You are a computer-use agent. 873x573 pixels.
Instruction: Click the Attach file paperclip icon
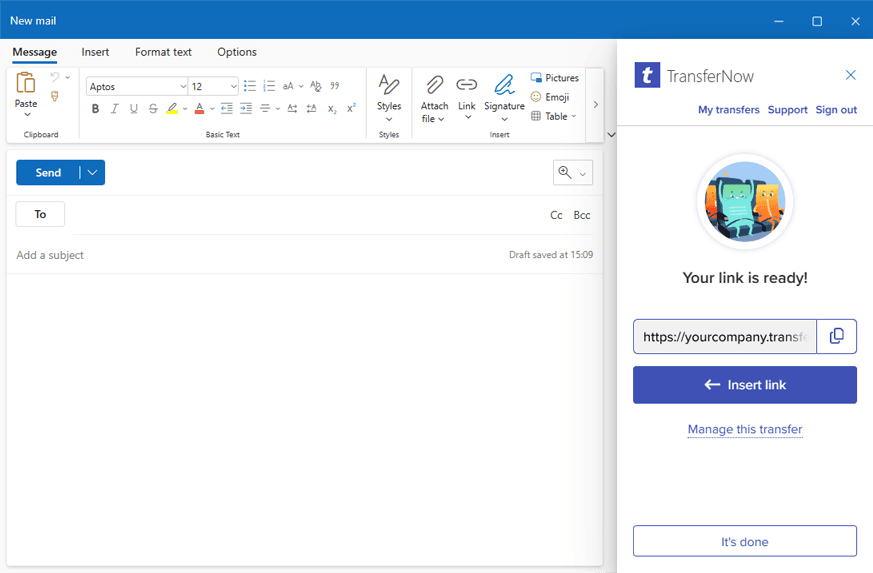point(434,85)
